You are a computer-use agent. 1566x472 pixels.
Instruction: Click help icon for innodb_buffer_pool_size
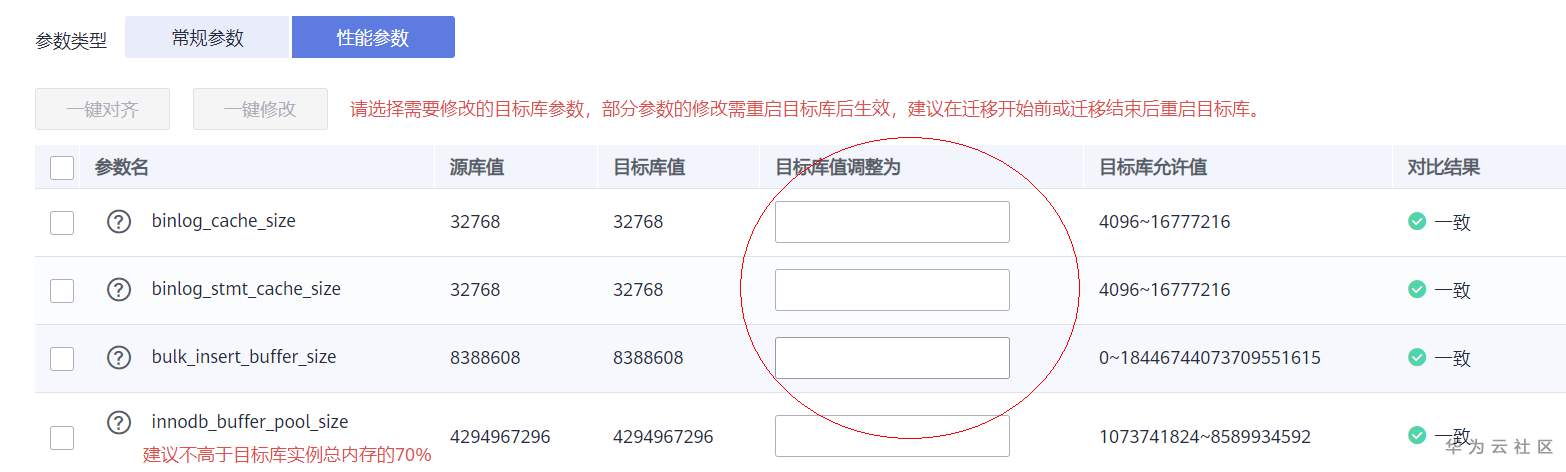[119, 423]
